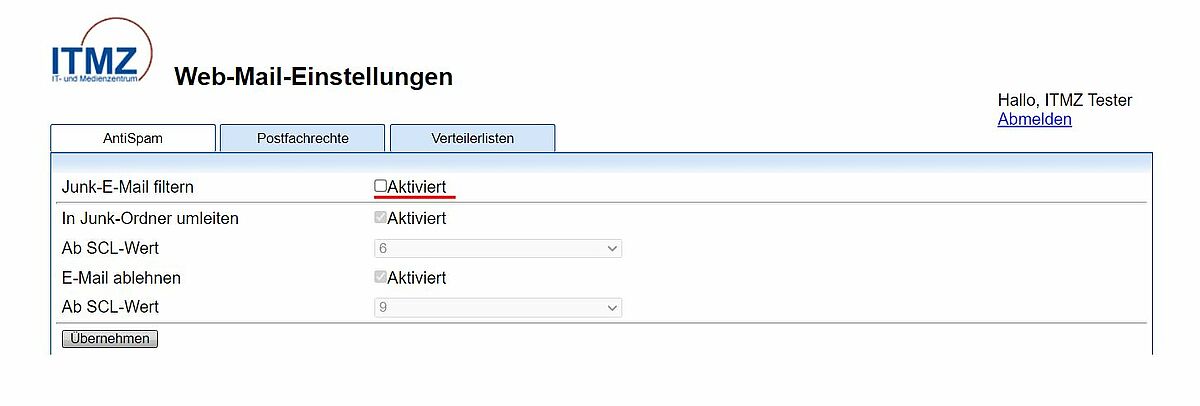This screenshot has width=1200, height=406.
Task: Click Aktiviert beside E-Mail ablehnen
Action: tap(416, 278)
